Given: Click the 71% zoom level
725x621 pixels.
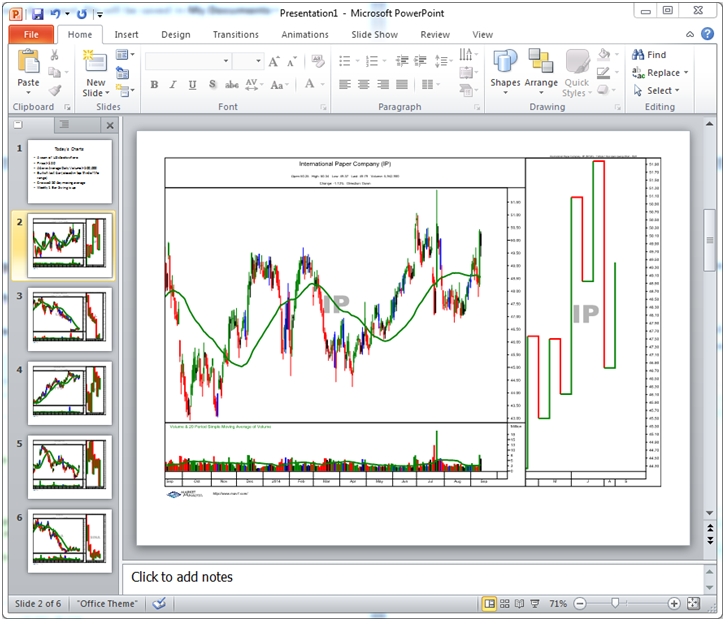Looking at the screenshot, I should pos(558,603).
